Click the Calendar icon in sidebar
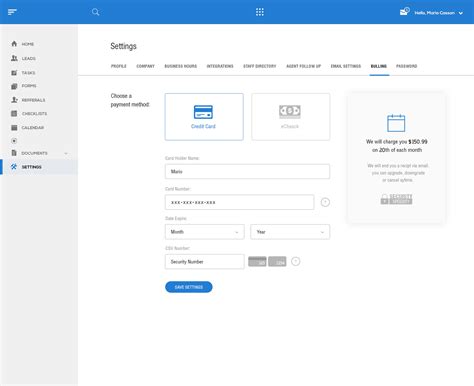474x386 pixels. tap(14, 127)
